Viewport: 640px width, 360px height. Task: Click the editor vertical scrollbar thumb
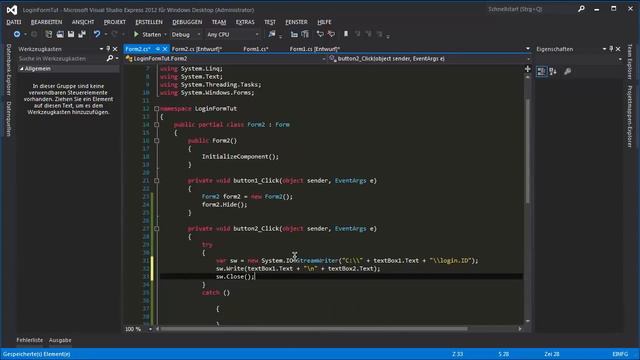tap(527, 151)
